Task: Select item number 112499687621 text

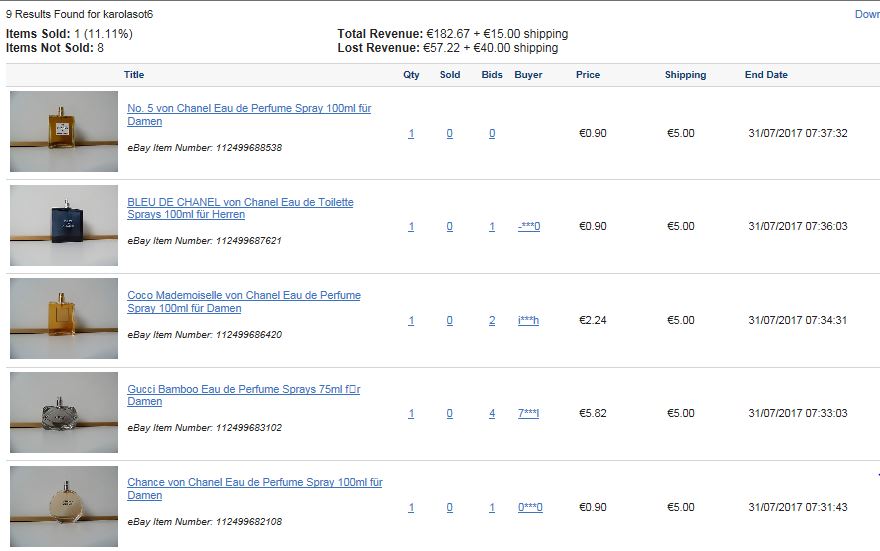Action: tap(249, 241)
